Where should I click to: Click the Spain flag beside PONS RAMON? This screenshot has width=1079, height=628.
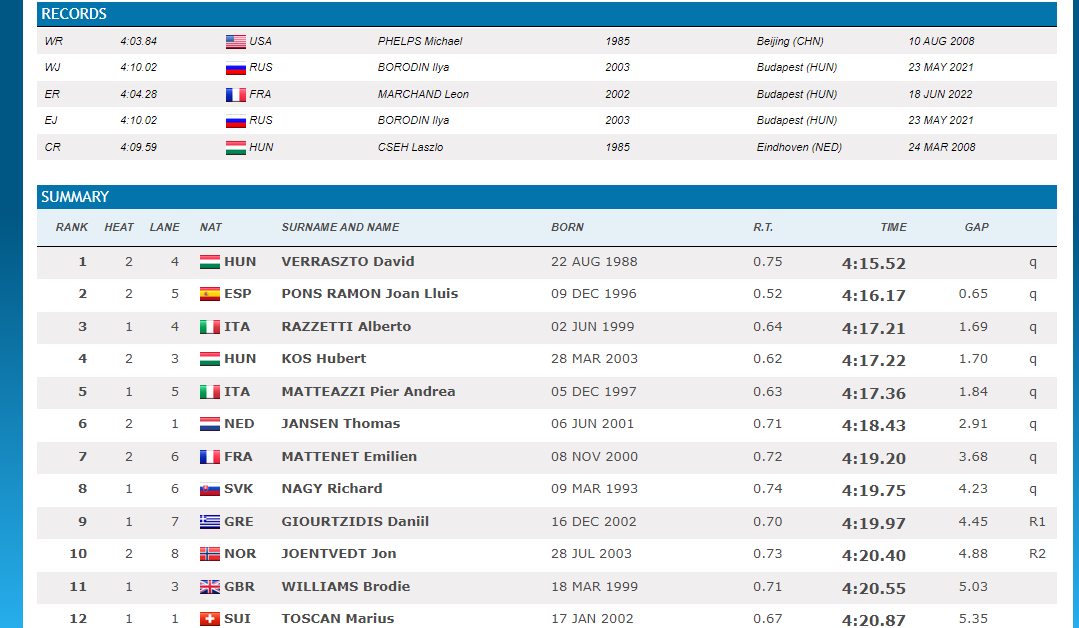[209, 294]
